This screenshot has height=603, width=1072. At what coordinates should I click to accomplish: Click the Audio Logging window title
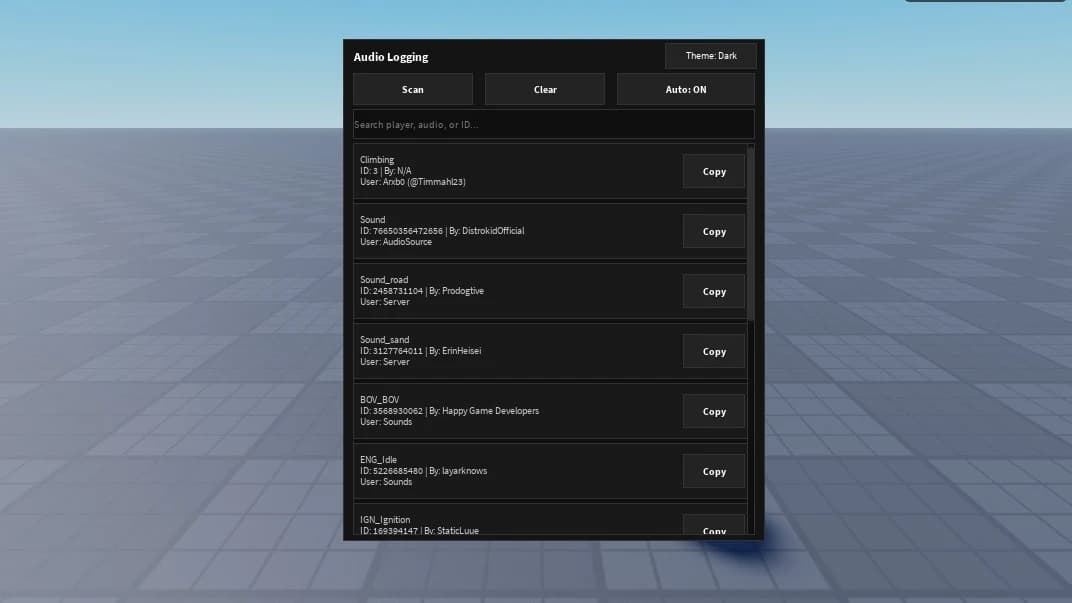tap(390, 57)
